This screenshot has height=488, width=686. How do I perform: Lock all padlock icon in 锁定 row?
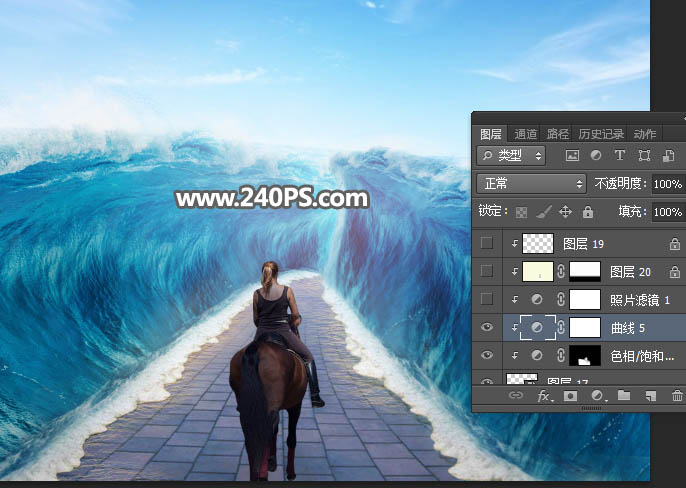coord(588,212)
